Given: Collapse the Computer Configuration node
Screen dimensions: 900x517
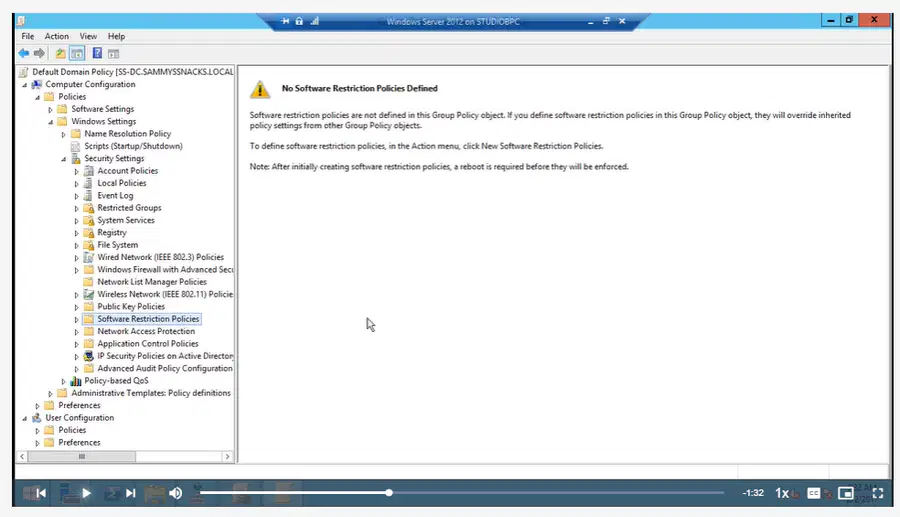Looking at the screenshot, I should [x=25, y=85].
